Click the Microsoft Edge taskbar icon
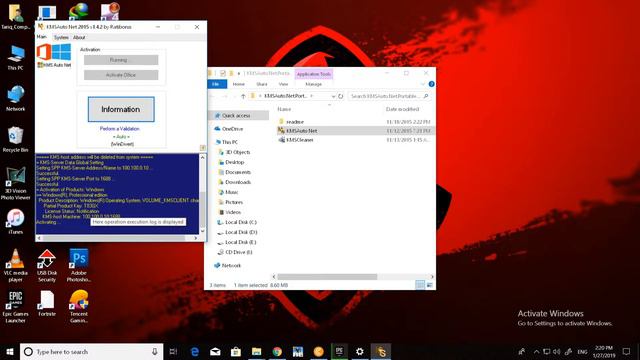Screen dimensions: 640x360 195,351
